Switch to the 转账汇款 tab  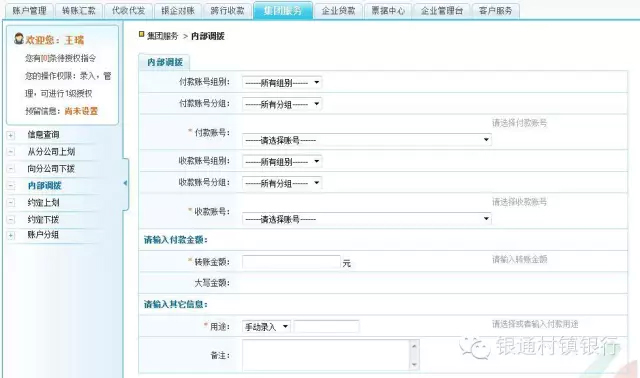(x=79, y=11)
